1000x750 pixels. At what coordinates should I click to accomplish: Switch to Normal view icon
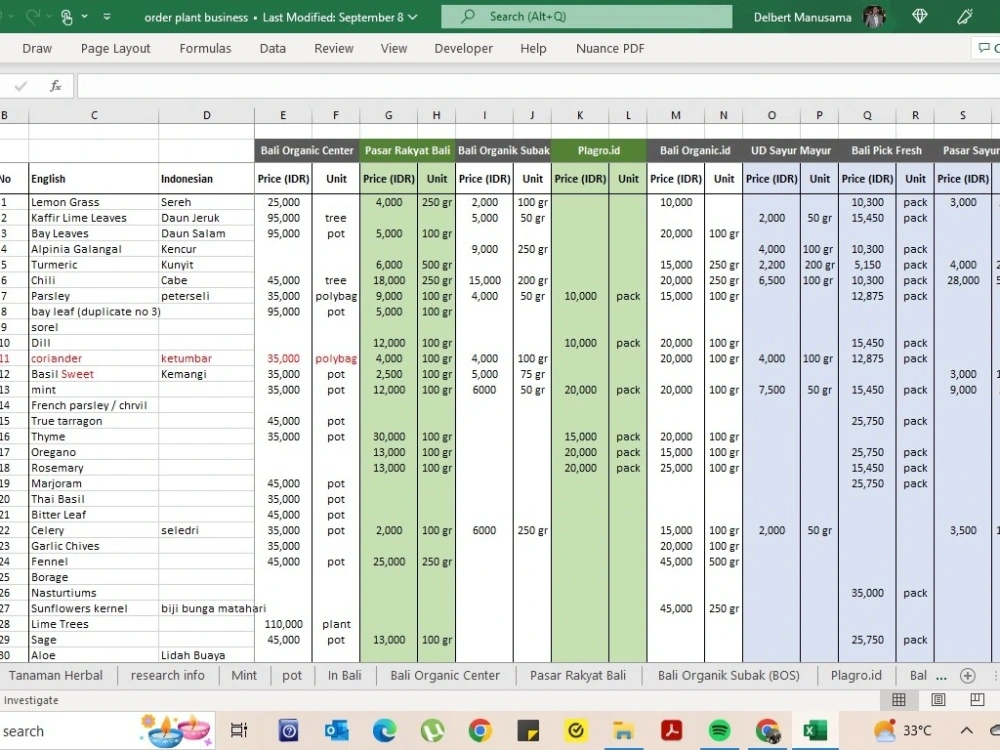899,700
